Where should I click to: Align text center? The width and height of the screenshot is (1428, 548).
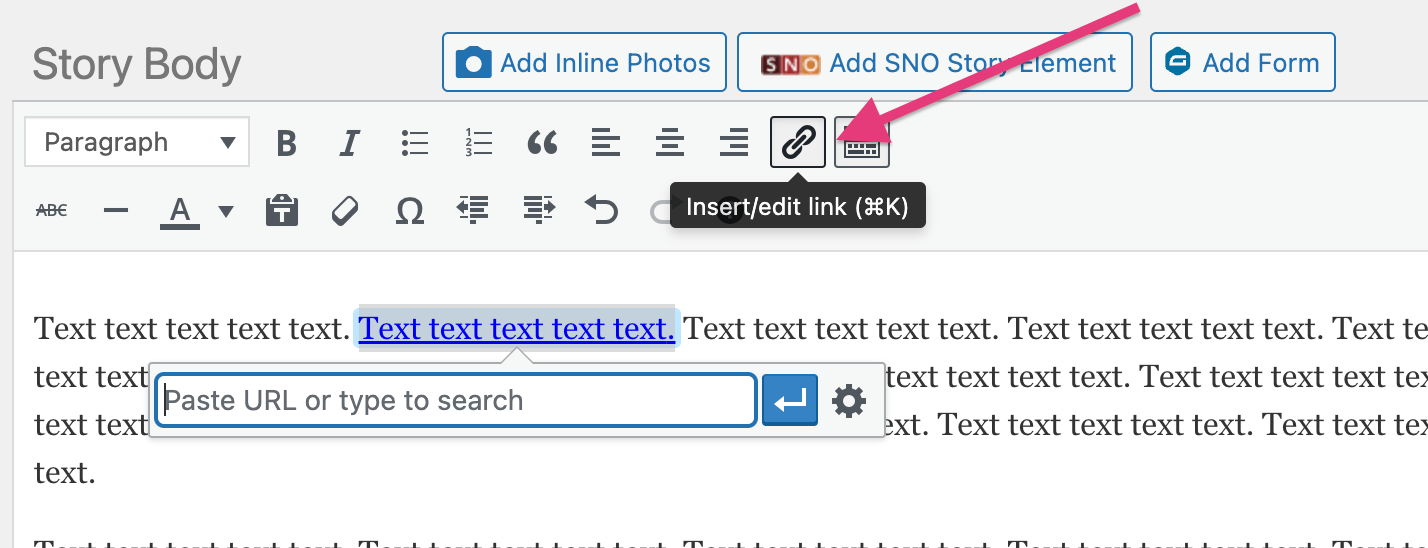point(670,143)
